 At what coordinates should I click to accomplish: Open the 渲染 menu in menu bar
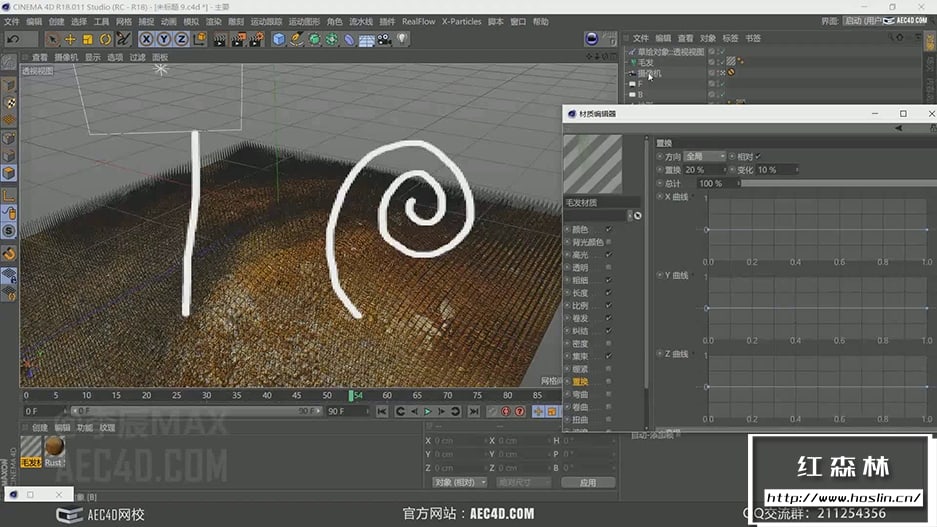(213, 21)
